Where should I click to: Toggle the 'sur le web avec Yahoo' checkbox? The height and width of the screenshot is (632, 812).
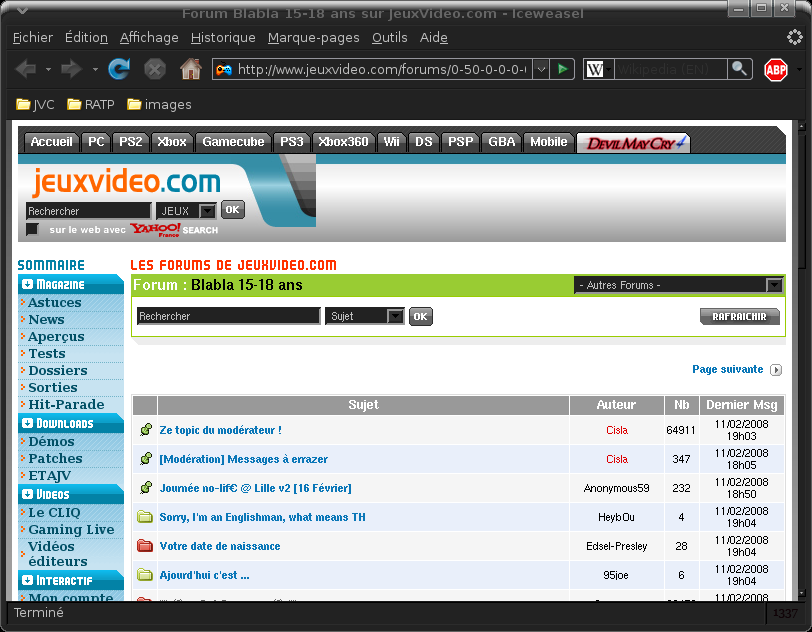32,229
